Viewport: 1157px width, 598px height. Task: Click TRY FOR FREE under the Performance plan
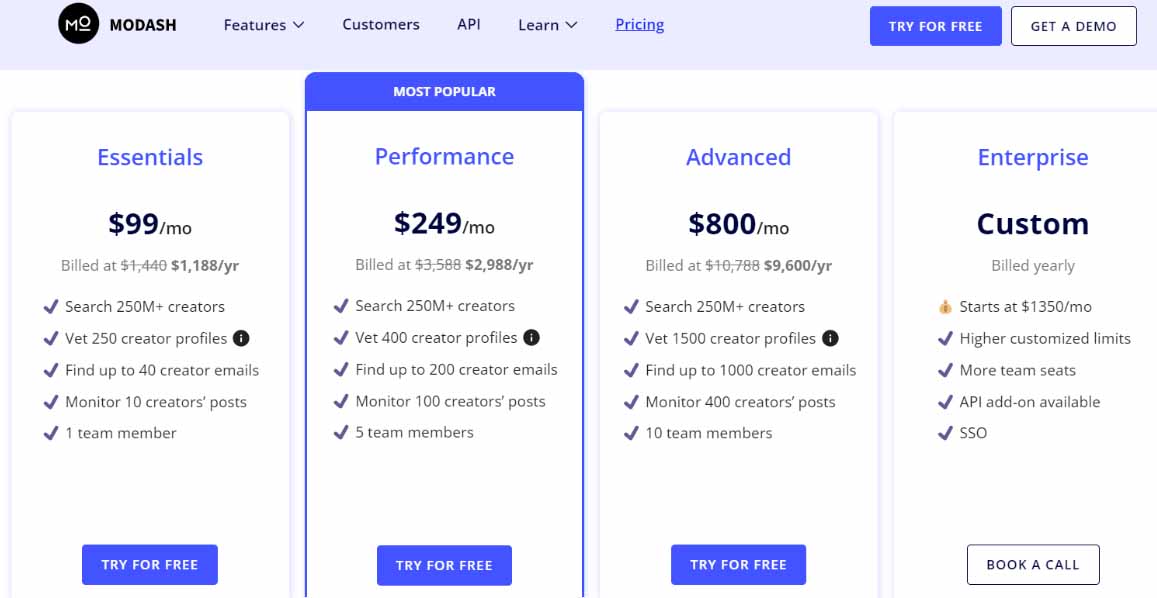(x=444, y=565)
